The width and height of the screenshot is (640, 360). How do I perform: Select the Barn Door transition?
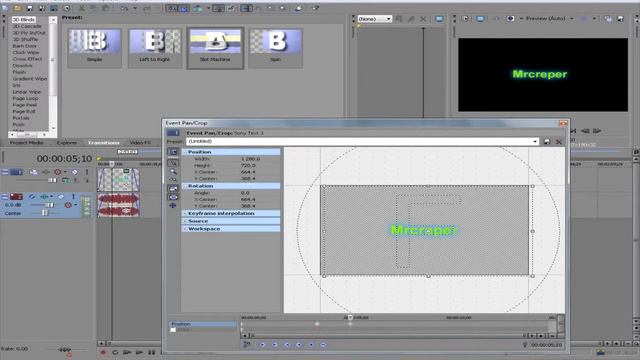(x=24, y=46)
